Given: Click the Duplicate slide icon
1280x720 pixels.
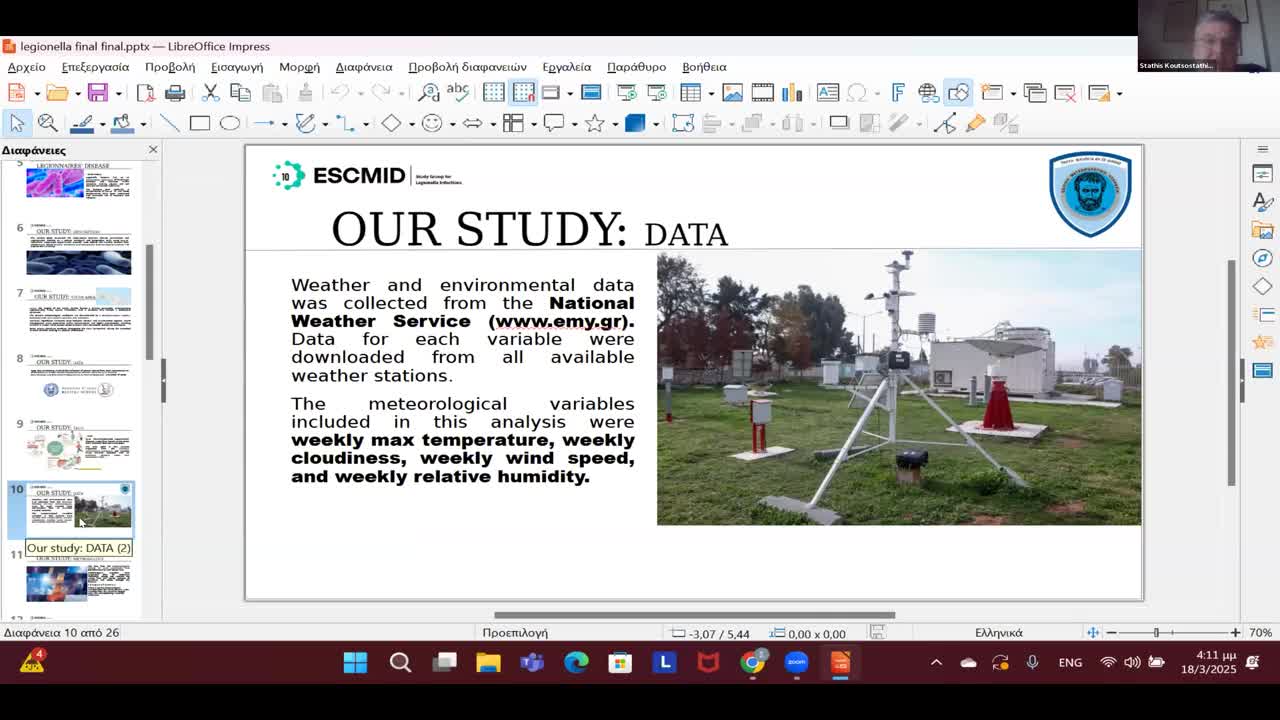Looking at the screenshot, I should pos(1035,93).
